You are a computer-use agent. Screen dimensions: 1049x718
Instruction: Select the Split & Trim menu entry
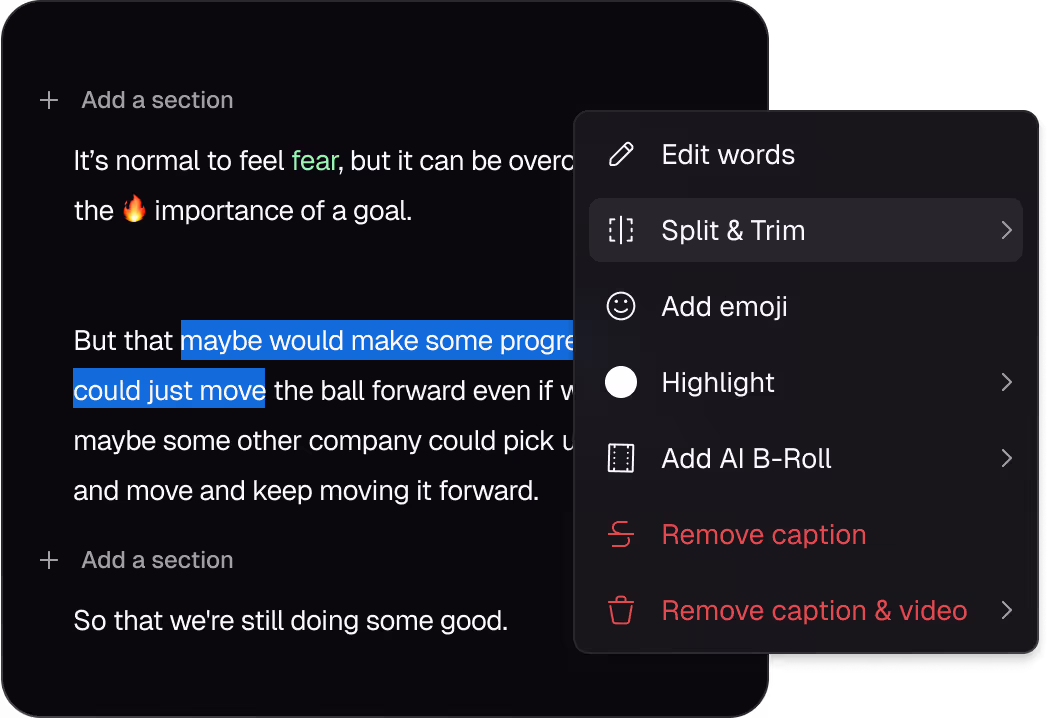click(x=733, y=230)
